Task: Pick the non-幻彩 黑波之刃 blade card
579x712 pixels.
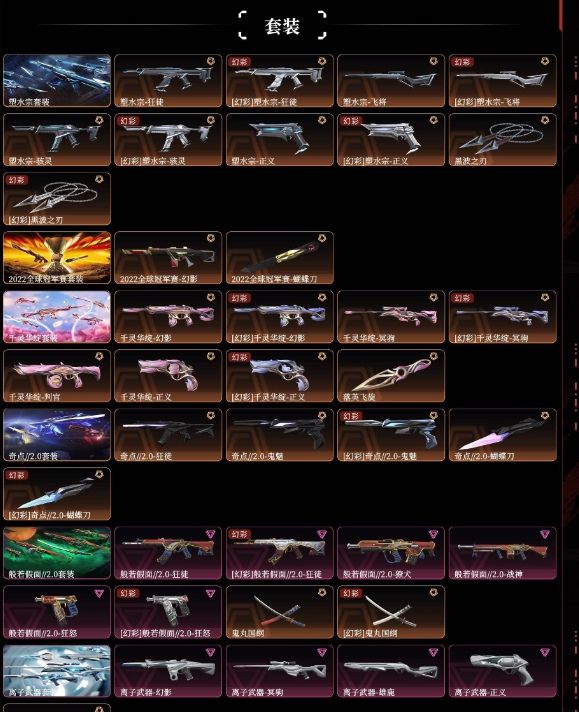Action: pos(503,140)
